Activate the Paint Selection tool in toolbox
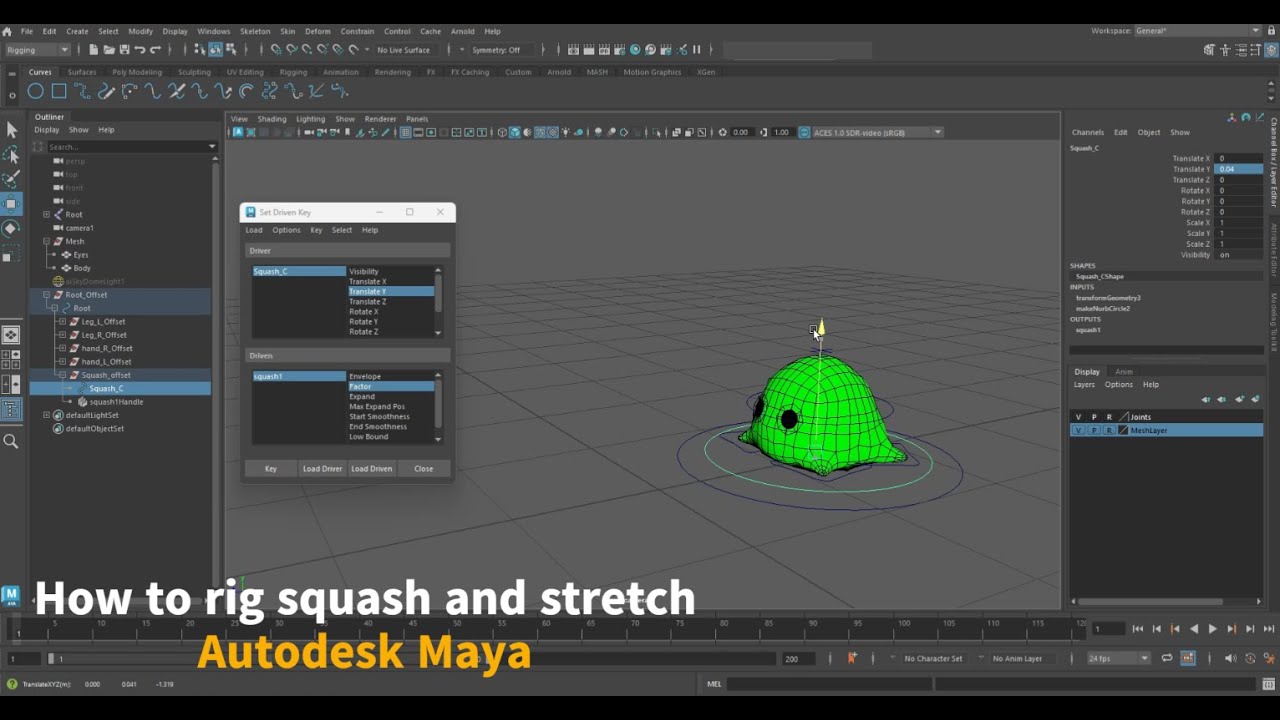 [x=11, y=179]
